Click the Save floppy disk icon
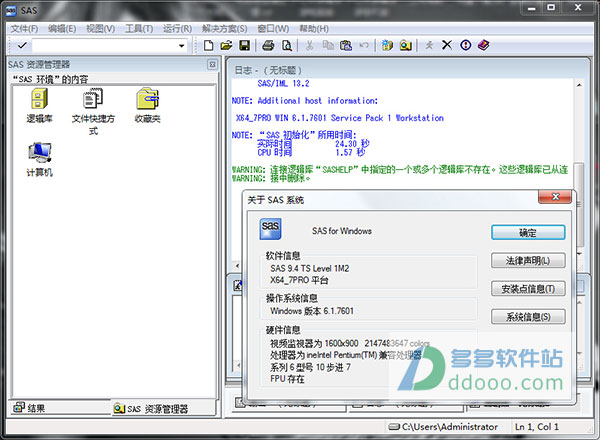Image resolution: width=600 pixels, height=440 pixels. click(245, 46)
